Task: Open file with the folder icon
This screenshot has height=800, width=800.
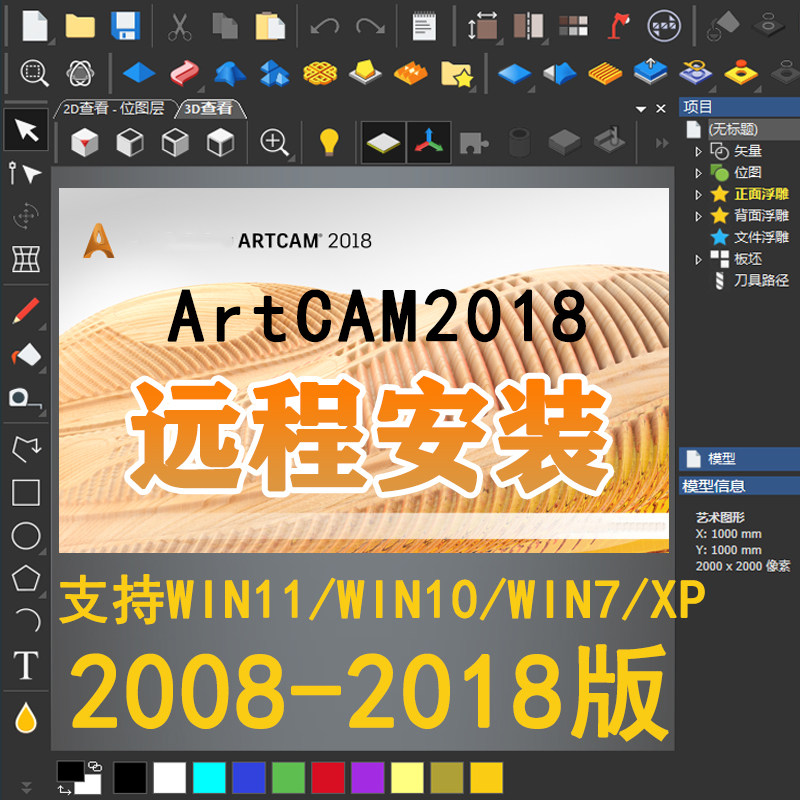Action: 80,26
